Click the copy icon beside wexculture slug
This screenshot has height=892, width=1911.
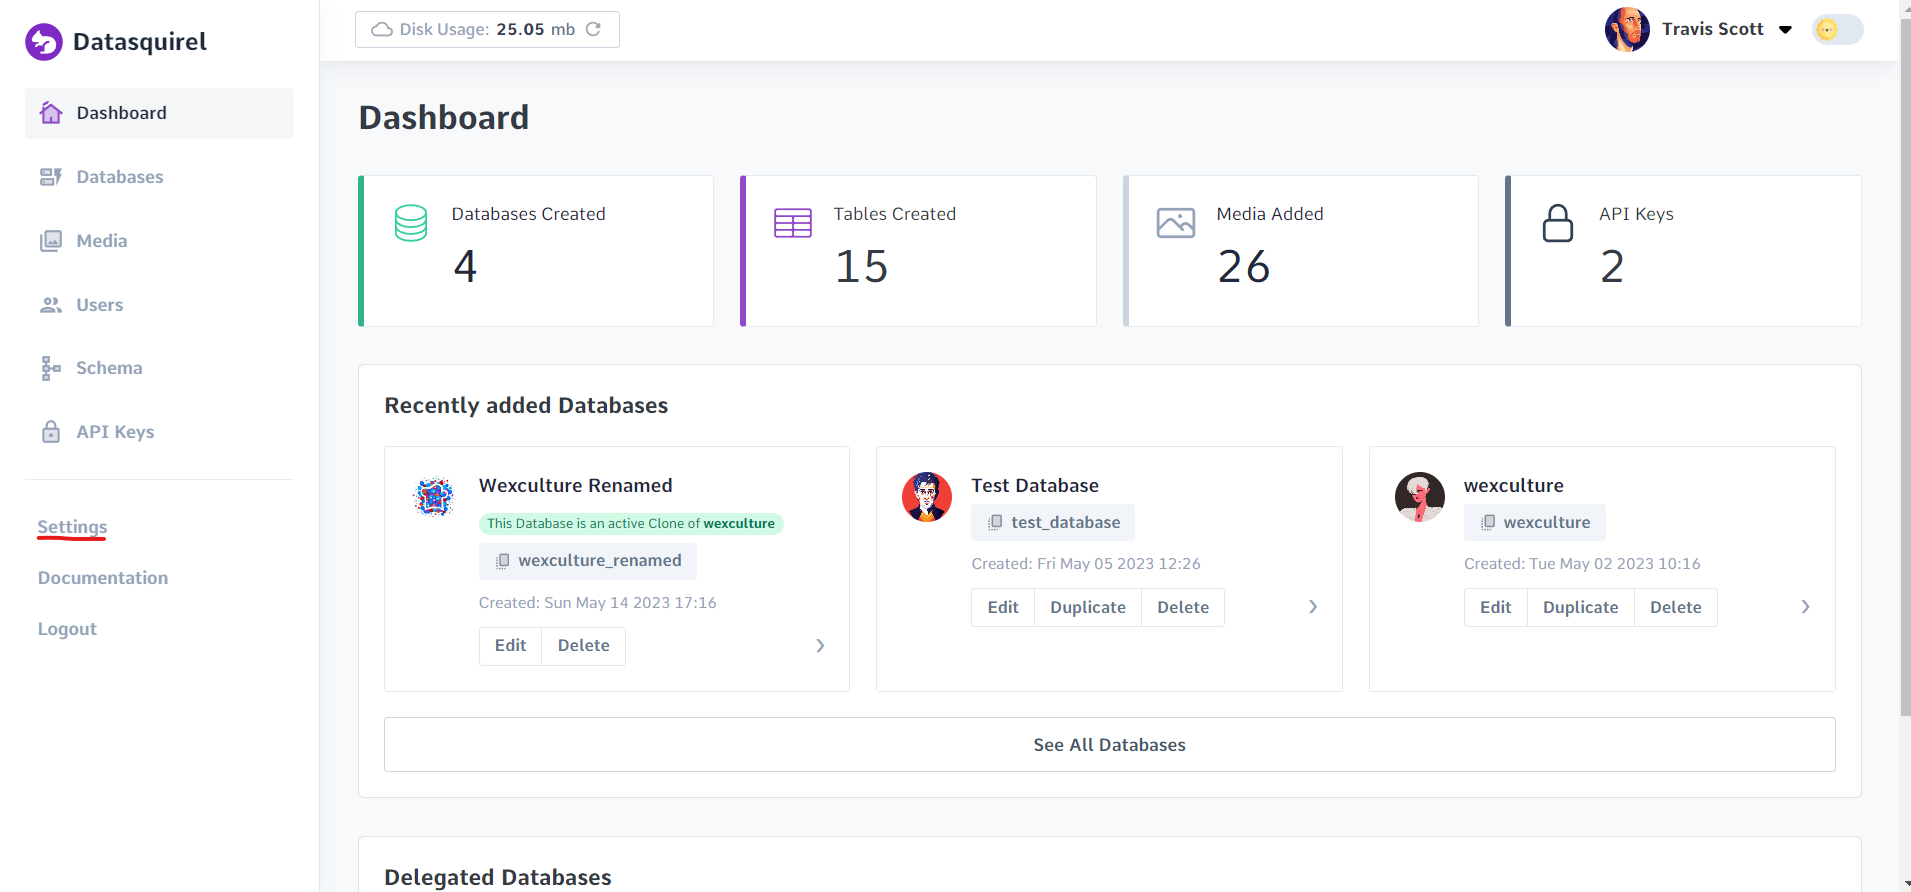pyautogui.click(x=1488, y=523)
